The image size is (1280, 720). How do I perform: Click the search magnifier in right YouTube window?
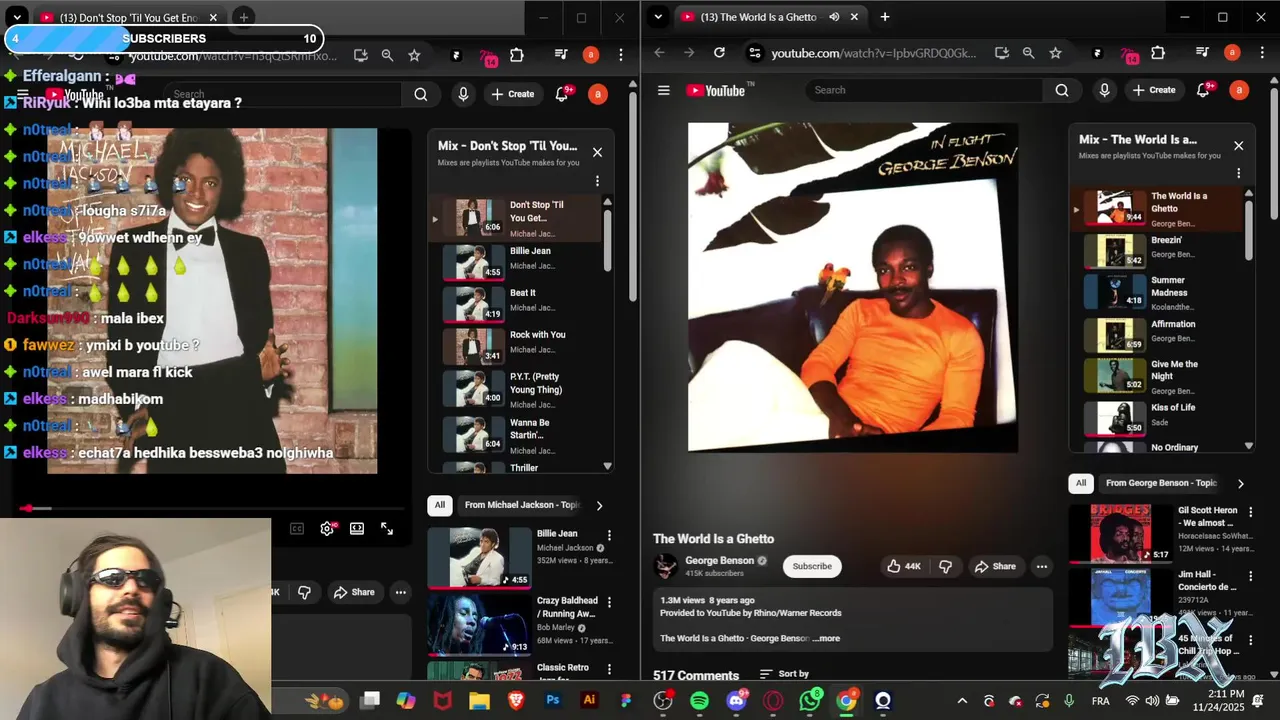(x=1061, y=90)
